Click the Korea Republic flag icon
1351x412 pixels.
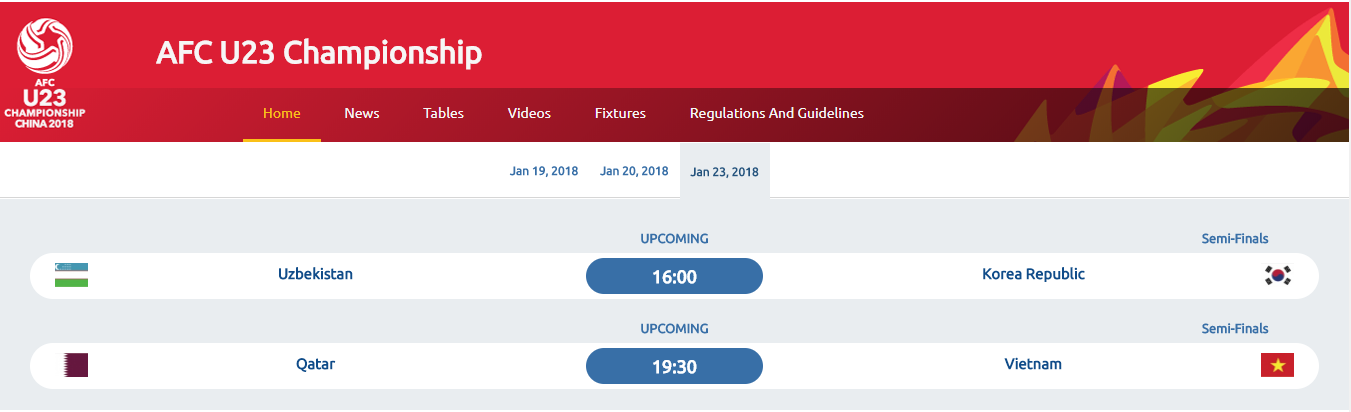click(1277, 275)
